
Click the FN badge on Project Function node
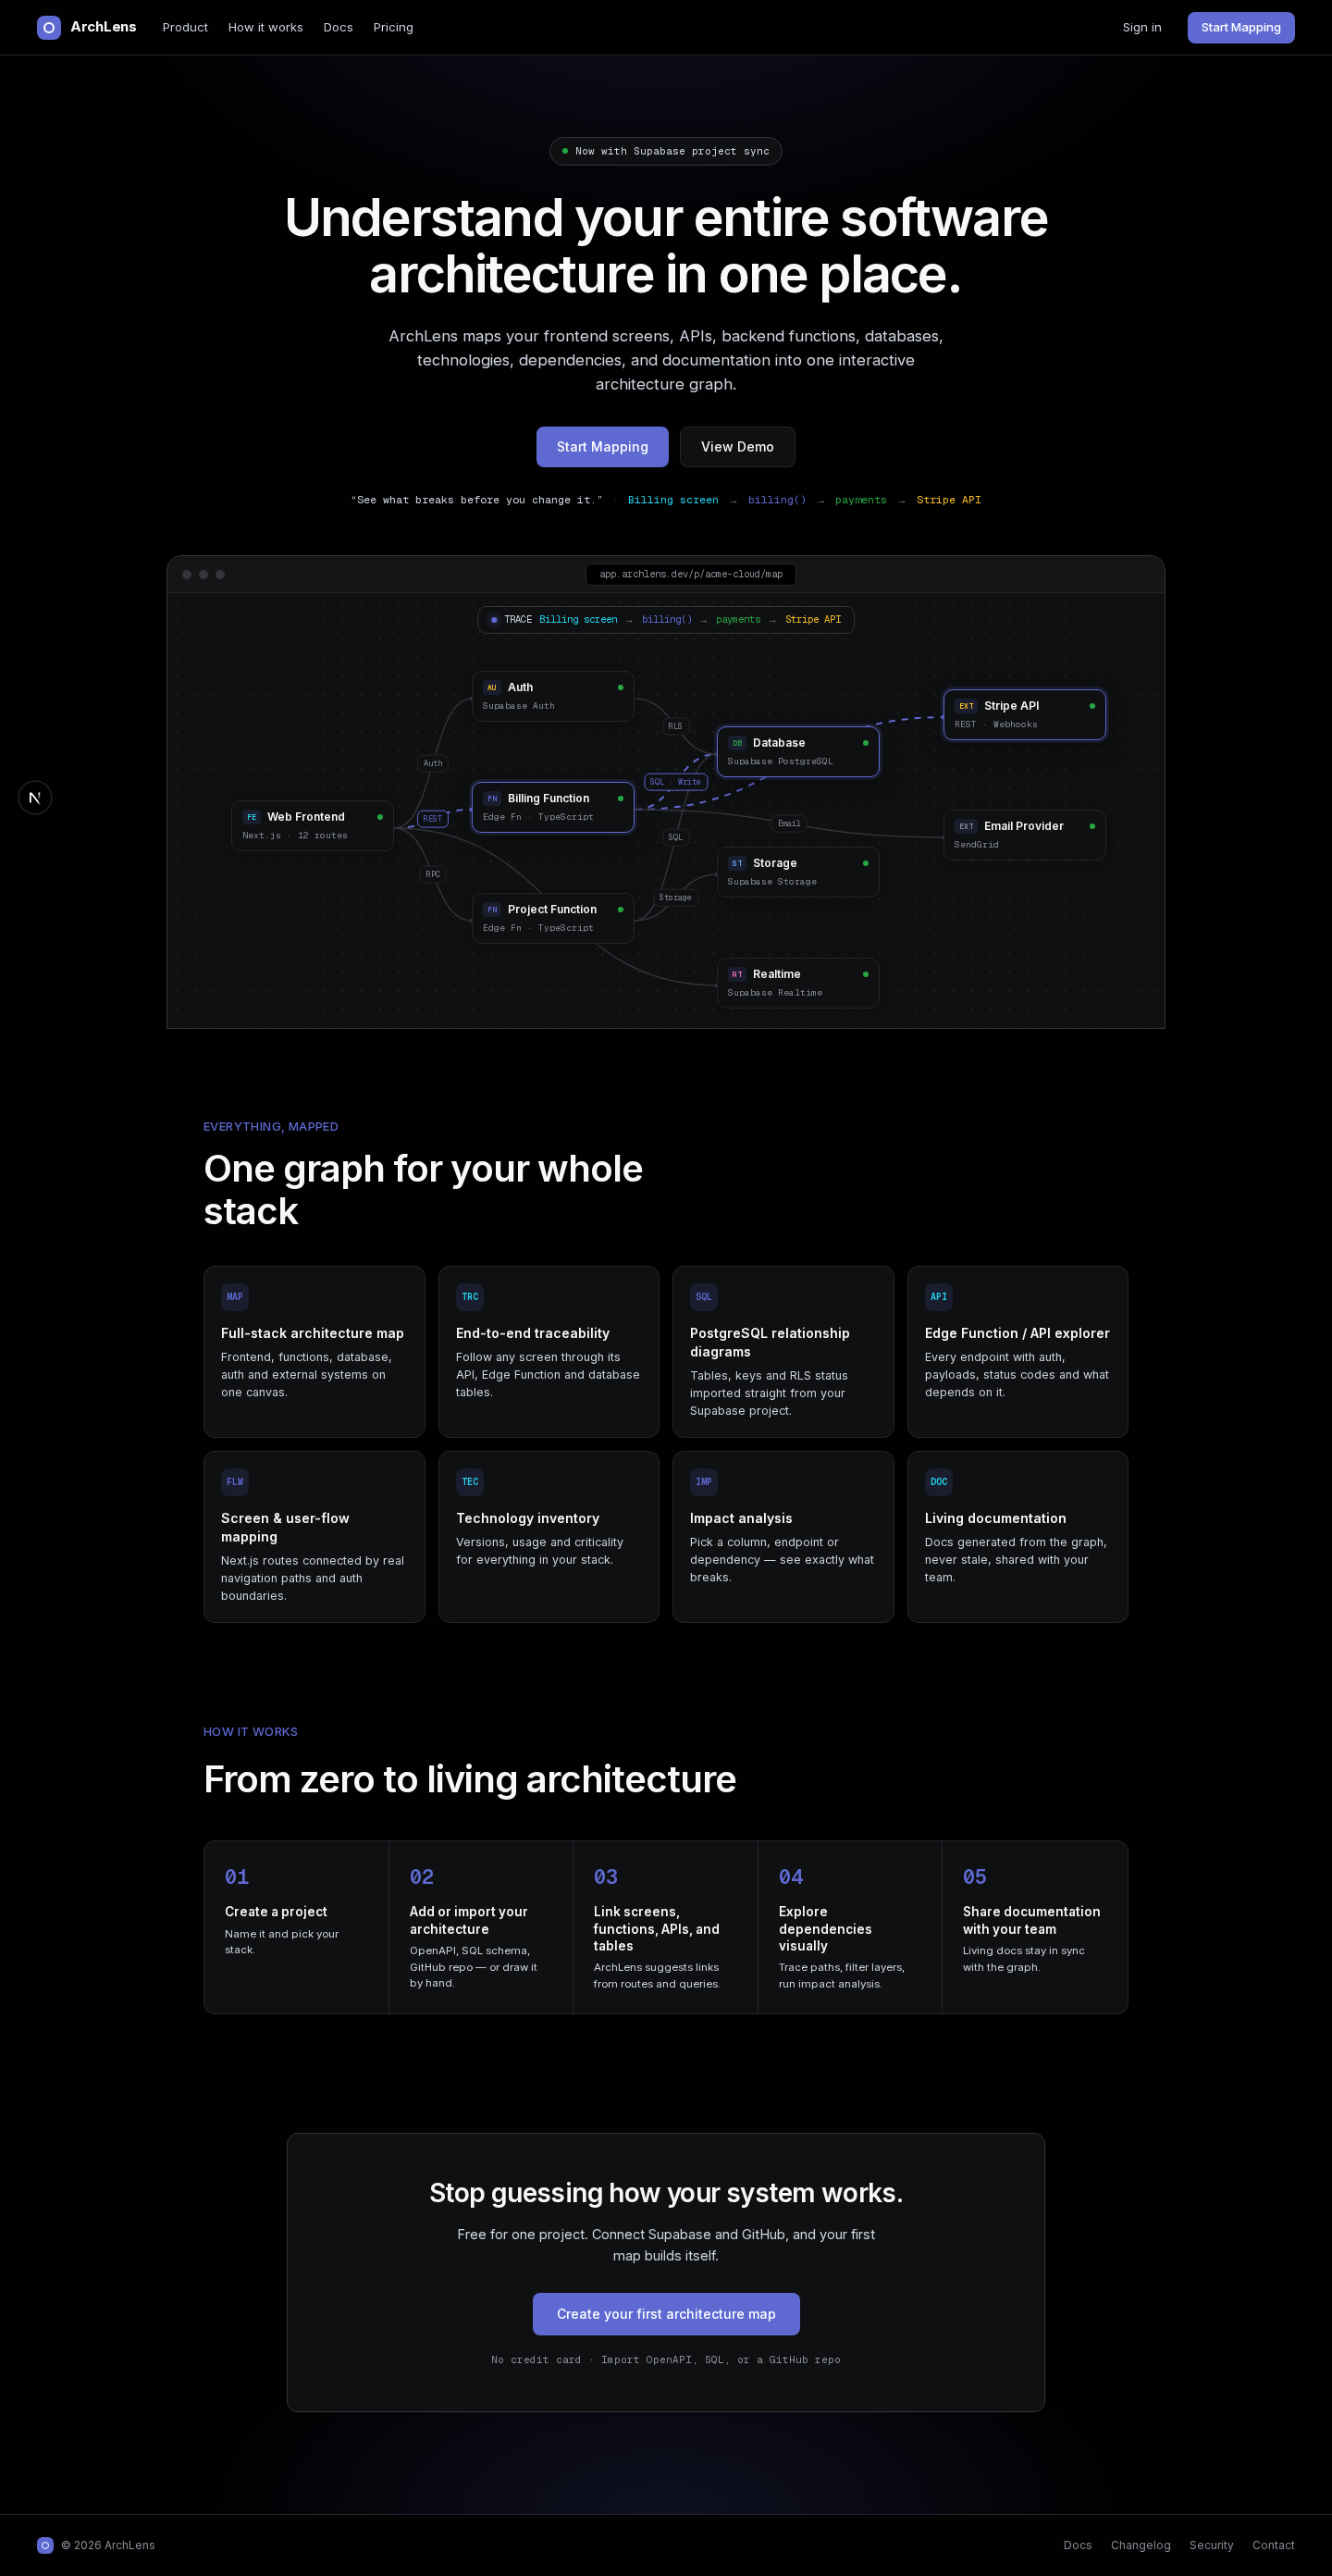(492, 910)
